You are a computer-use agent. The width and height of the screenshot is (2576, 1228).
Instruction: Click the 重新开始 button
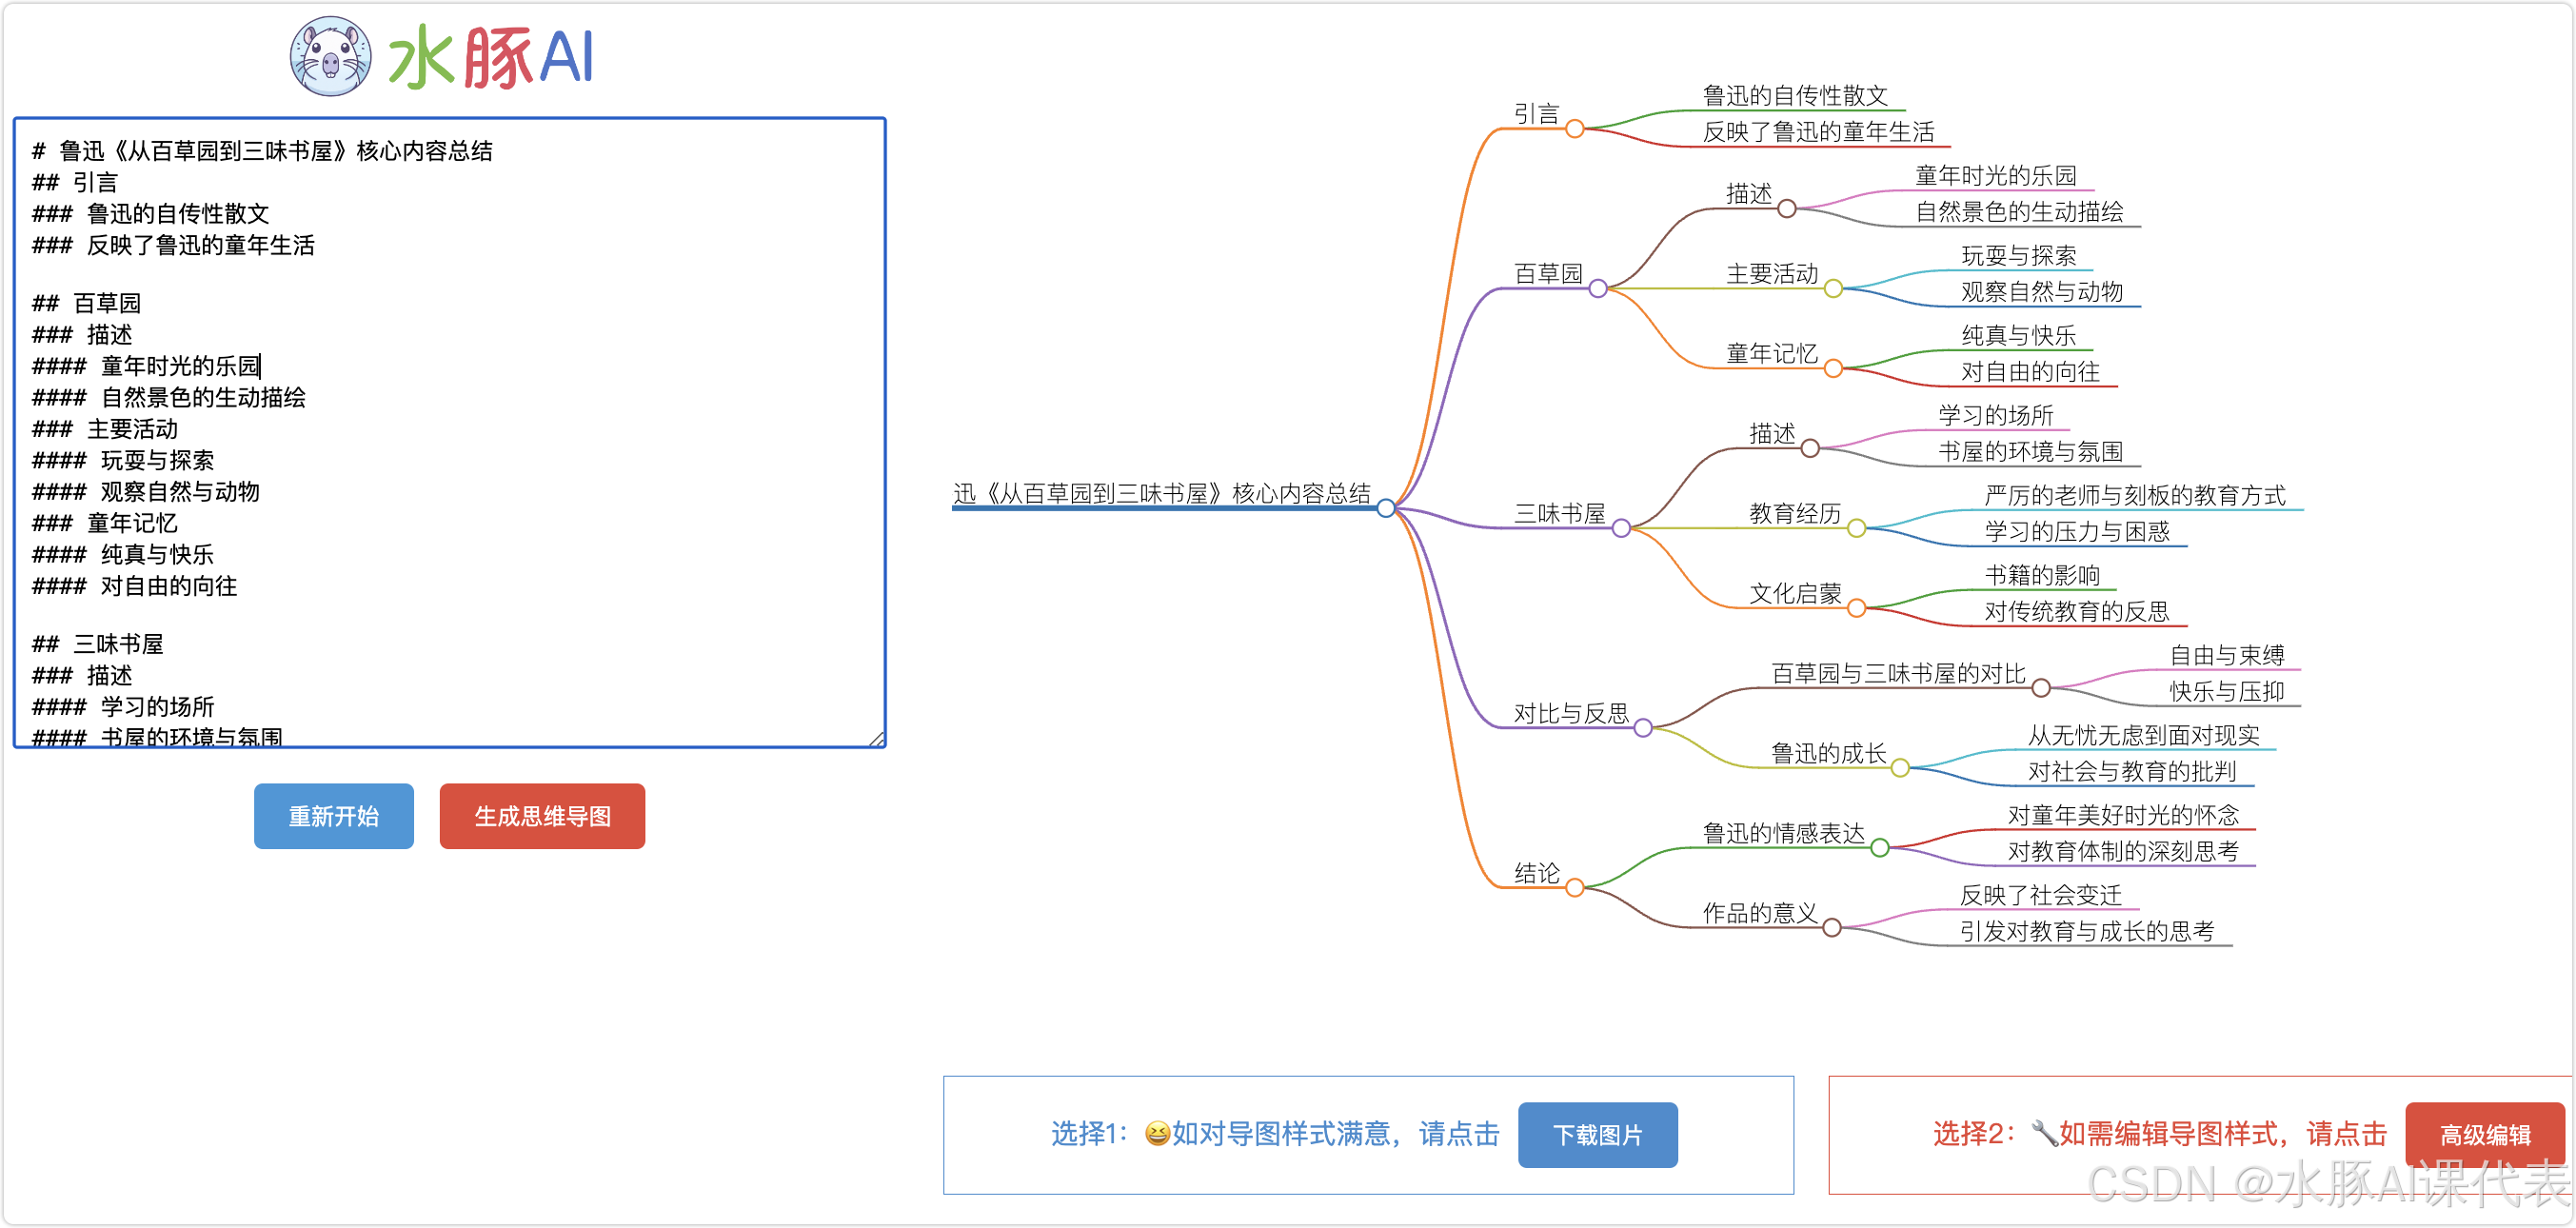pos(333,816)
